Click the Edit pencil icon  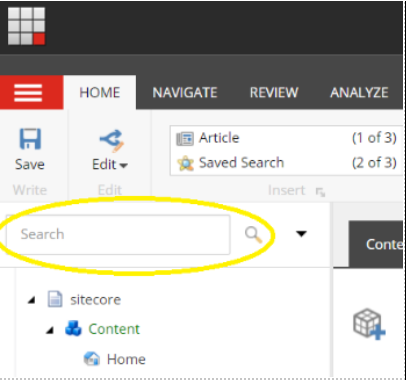click(x=112, y=141)
